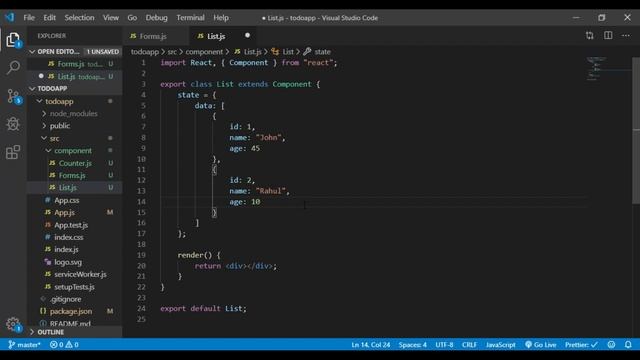
Task: Open App.css in the explorer
Action: tap(67, 200)
